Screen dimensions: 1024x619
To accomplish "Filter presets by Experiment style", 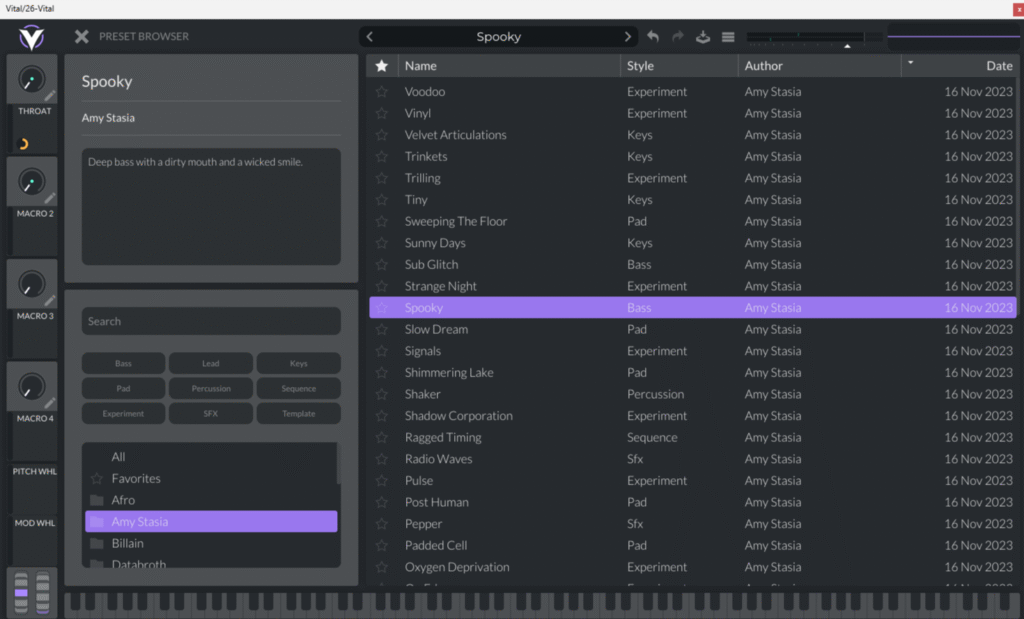I will point(123,413).
